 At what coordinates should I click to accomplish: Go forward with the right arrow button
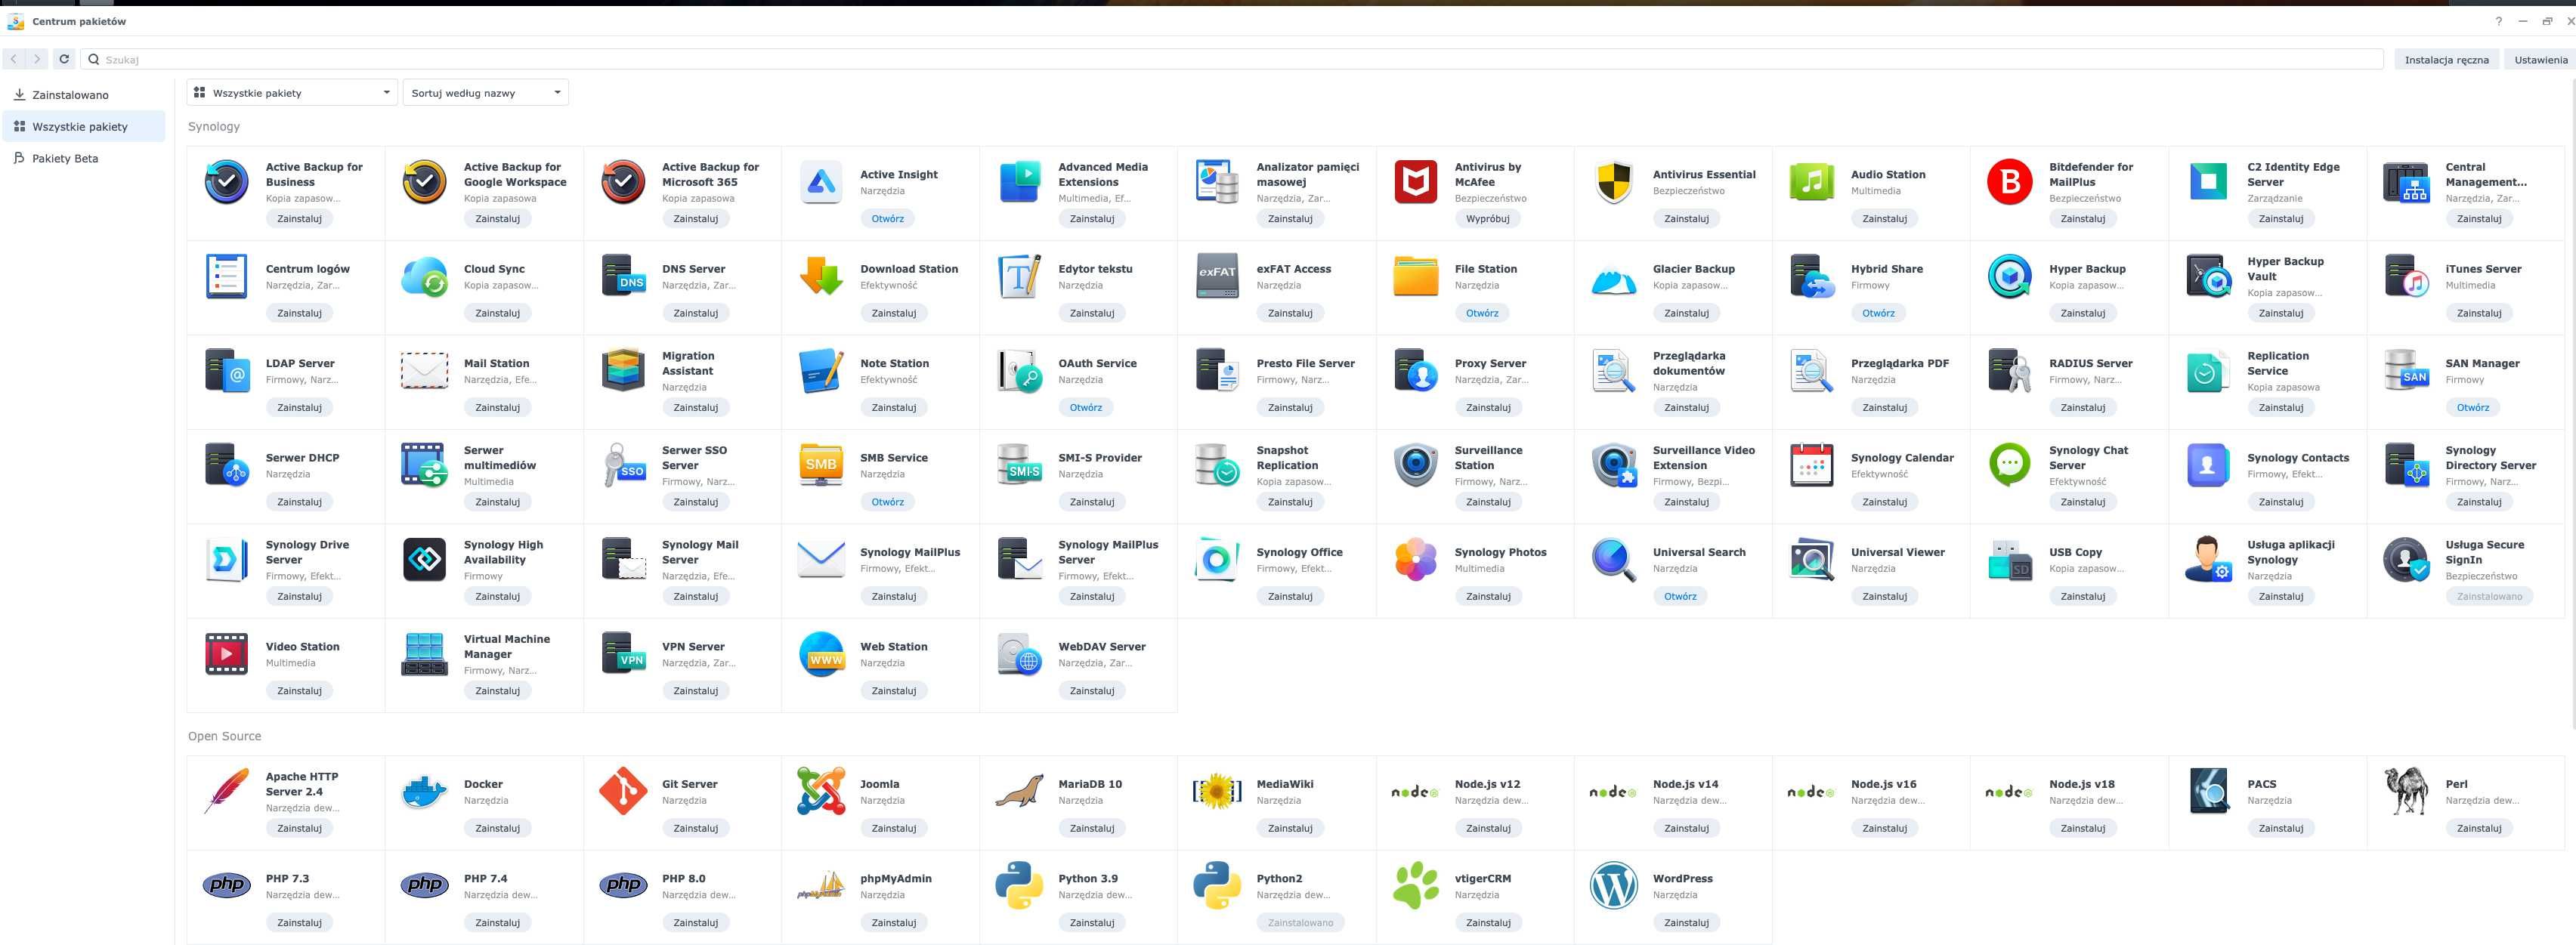tap(38, 59)
